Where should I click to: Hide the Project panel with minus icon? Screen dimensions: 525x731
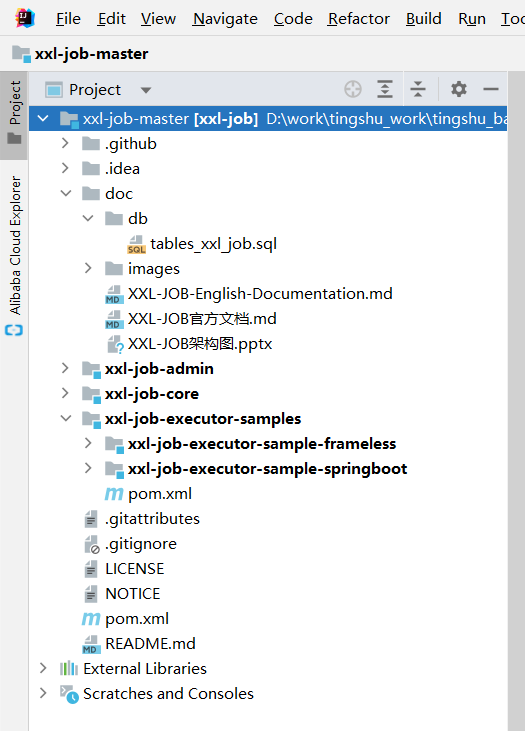point(491,89)
